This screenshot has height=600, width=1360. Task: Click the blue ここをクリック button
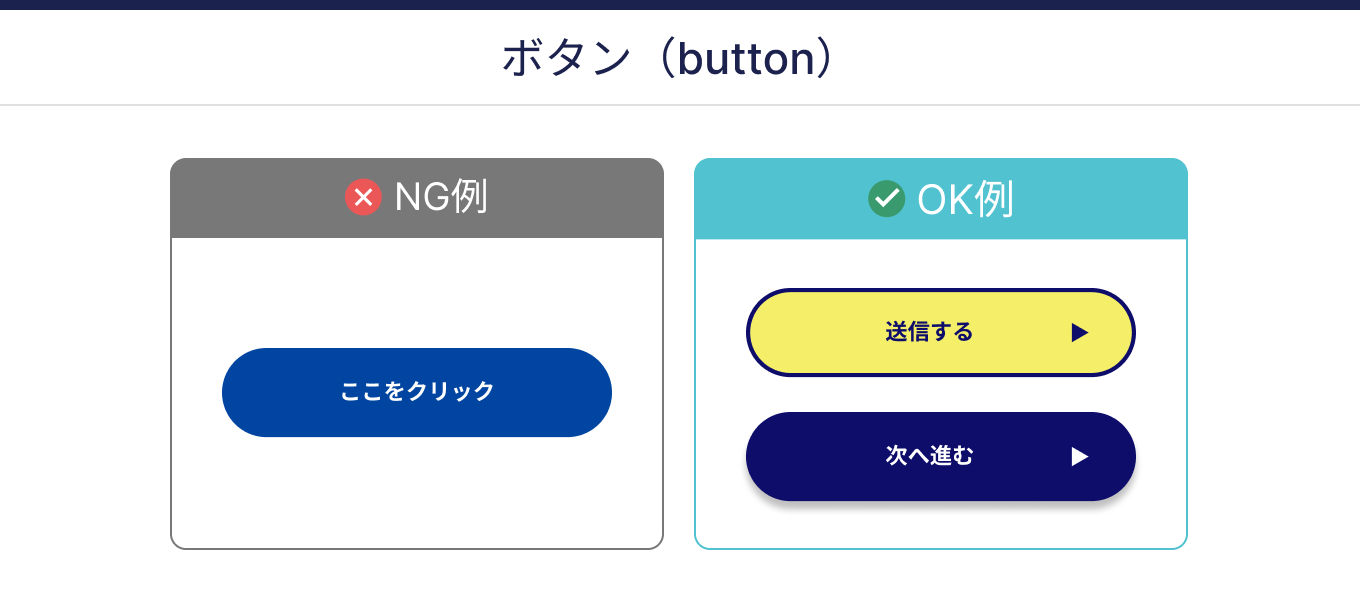[416, 392]
